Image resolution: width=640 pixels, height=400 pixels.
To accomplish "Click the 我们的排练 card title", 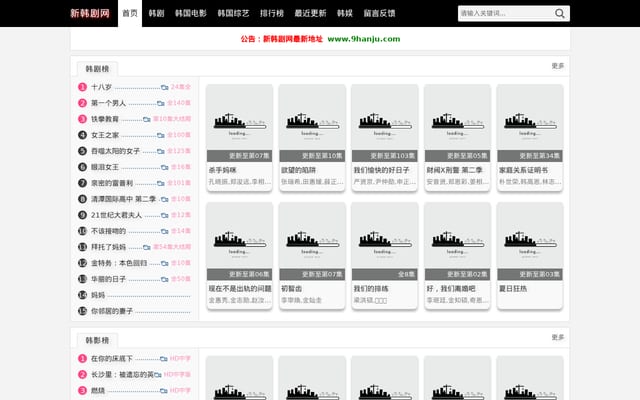I will click(x=371, y=289).
